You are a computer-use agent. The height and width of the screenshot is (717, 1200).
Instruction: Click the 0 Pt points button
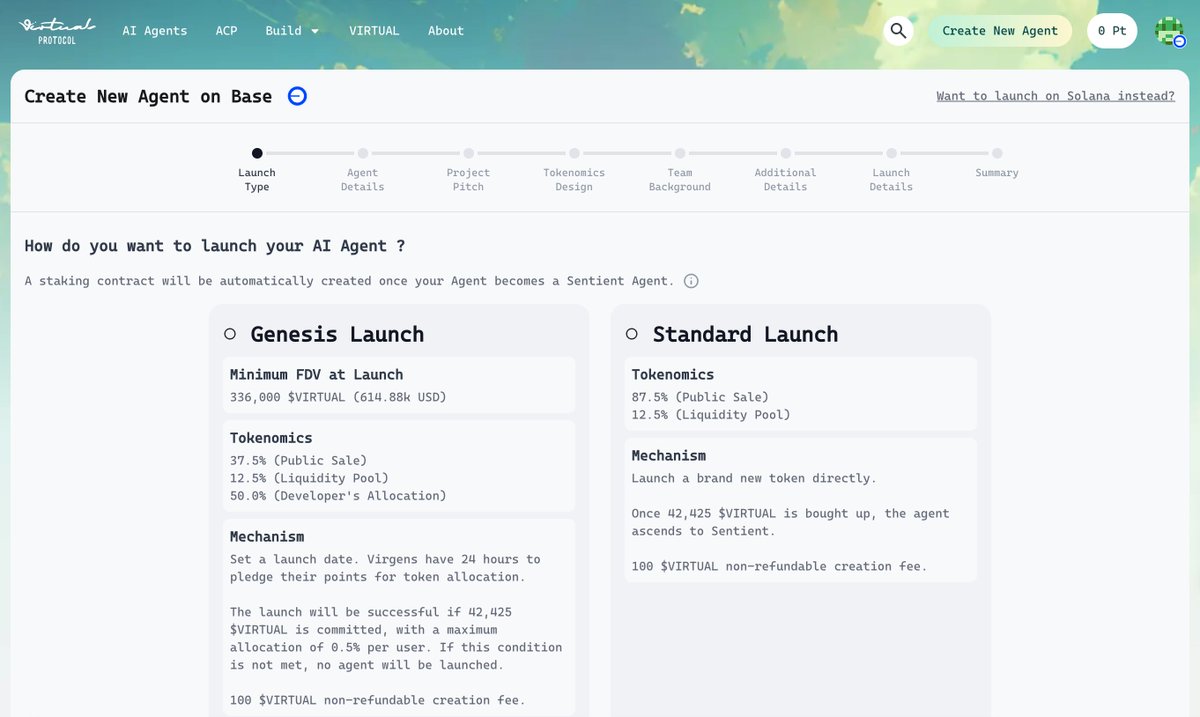[x=1112, y=31]
